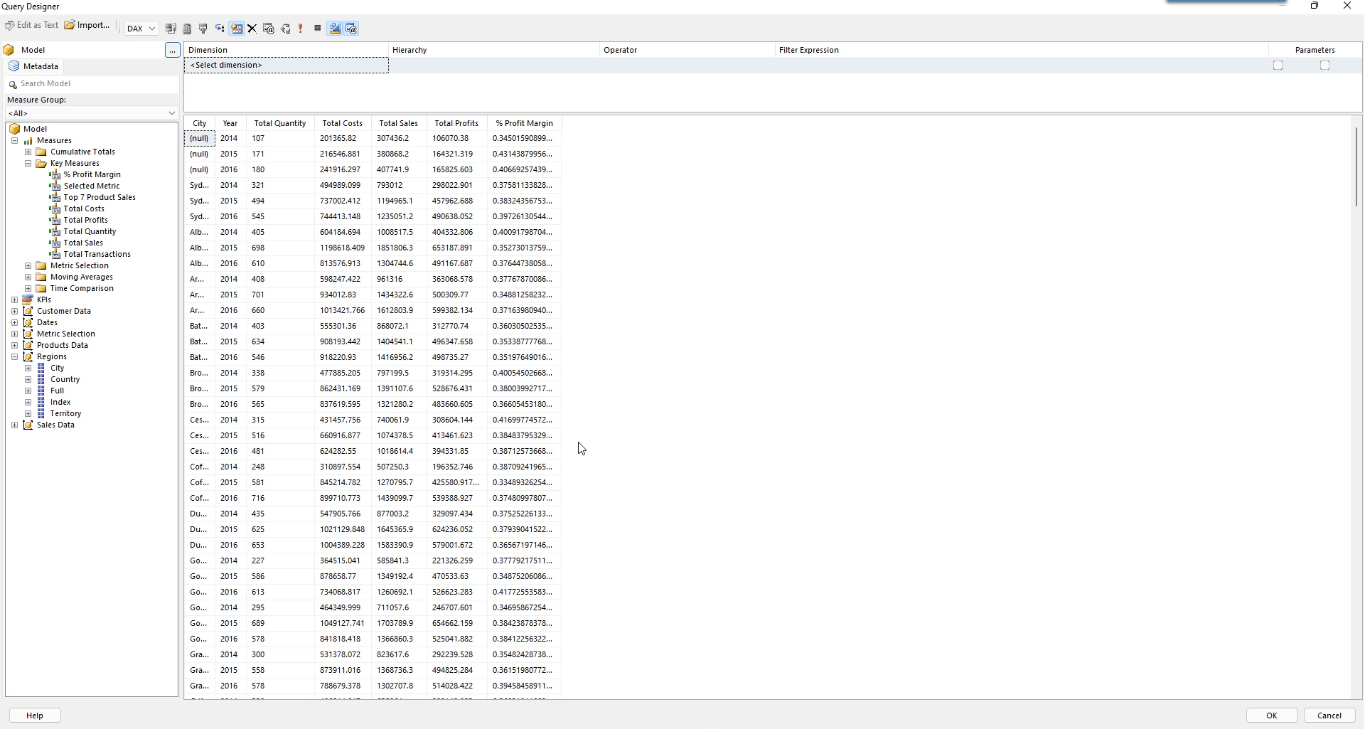The width and height of the screenshot is (1364, 729).
Task: Expand the Moving Averages folder
Action: point(28,277)
